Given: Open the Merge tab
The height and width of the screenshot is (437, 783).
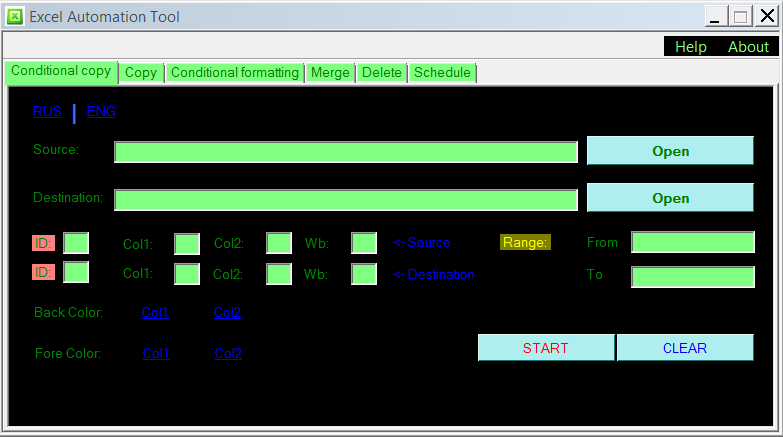Looking at the screenshot, I should point(330,73).
